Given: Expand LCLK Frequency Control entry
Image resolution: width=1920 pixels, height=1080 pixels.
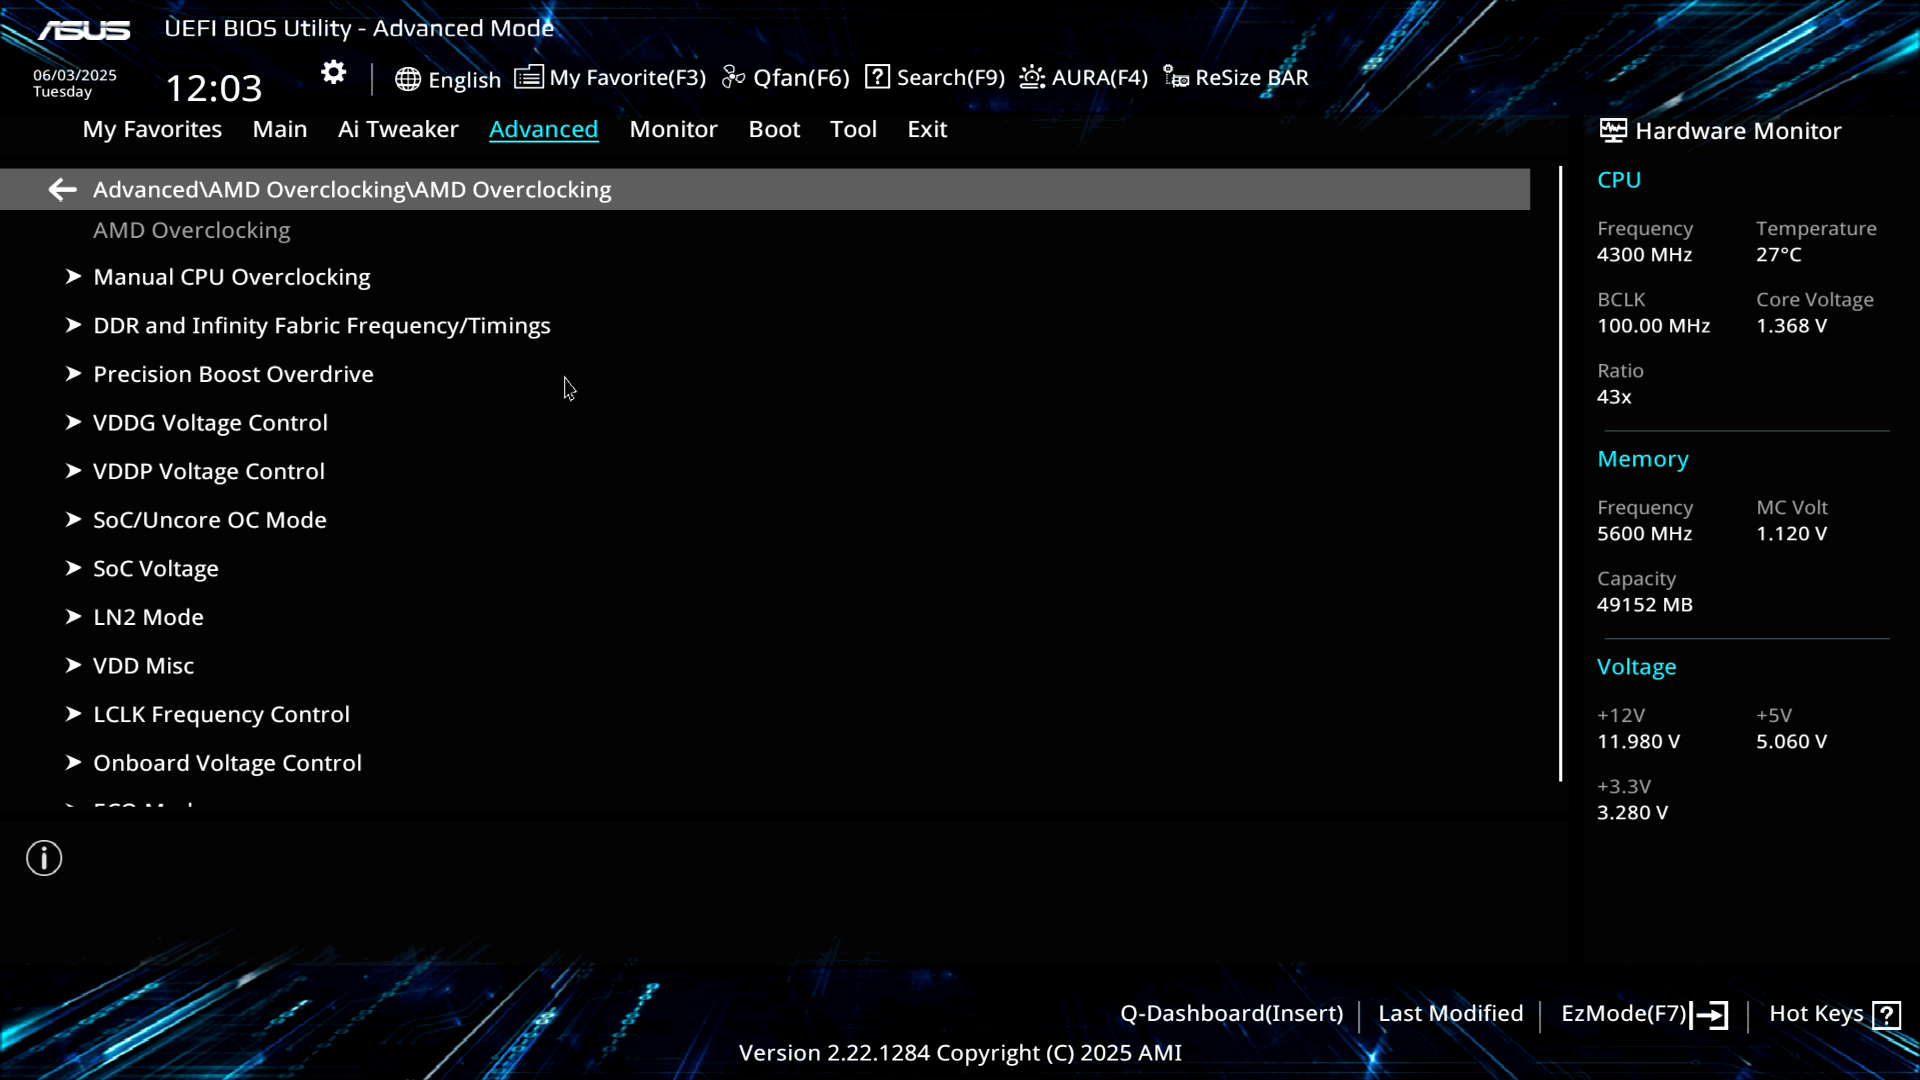Looking at the screenshot, I should tap(221, 714).
